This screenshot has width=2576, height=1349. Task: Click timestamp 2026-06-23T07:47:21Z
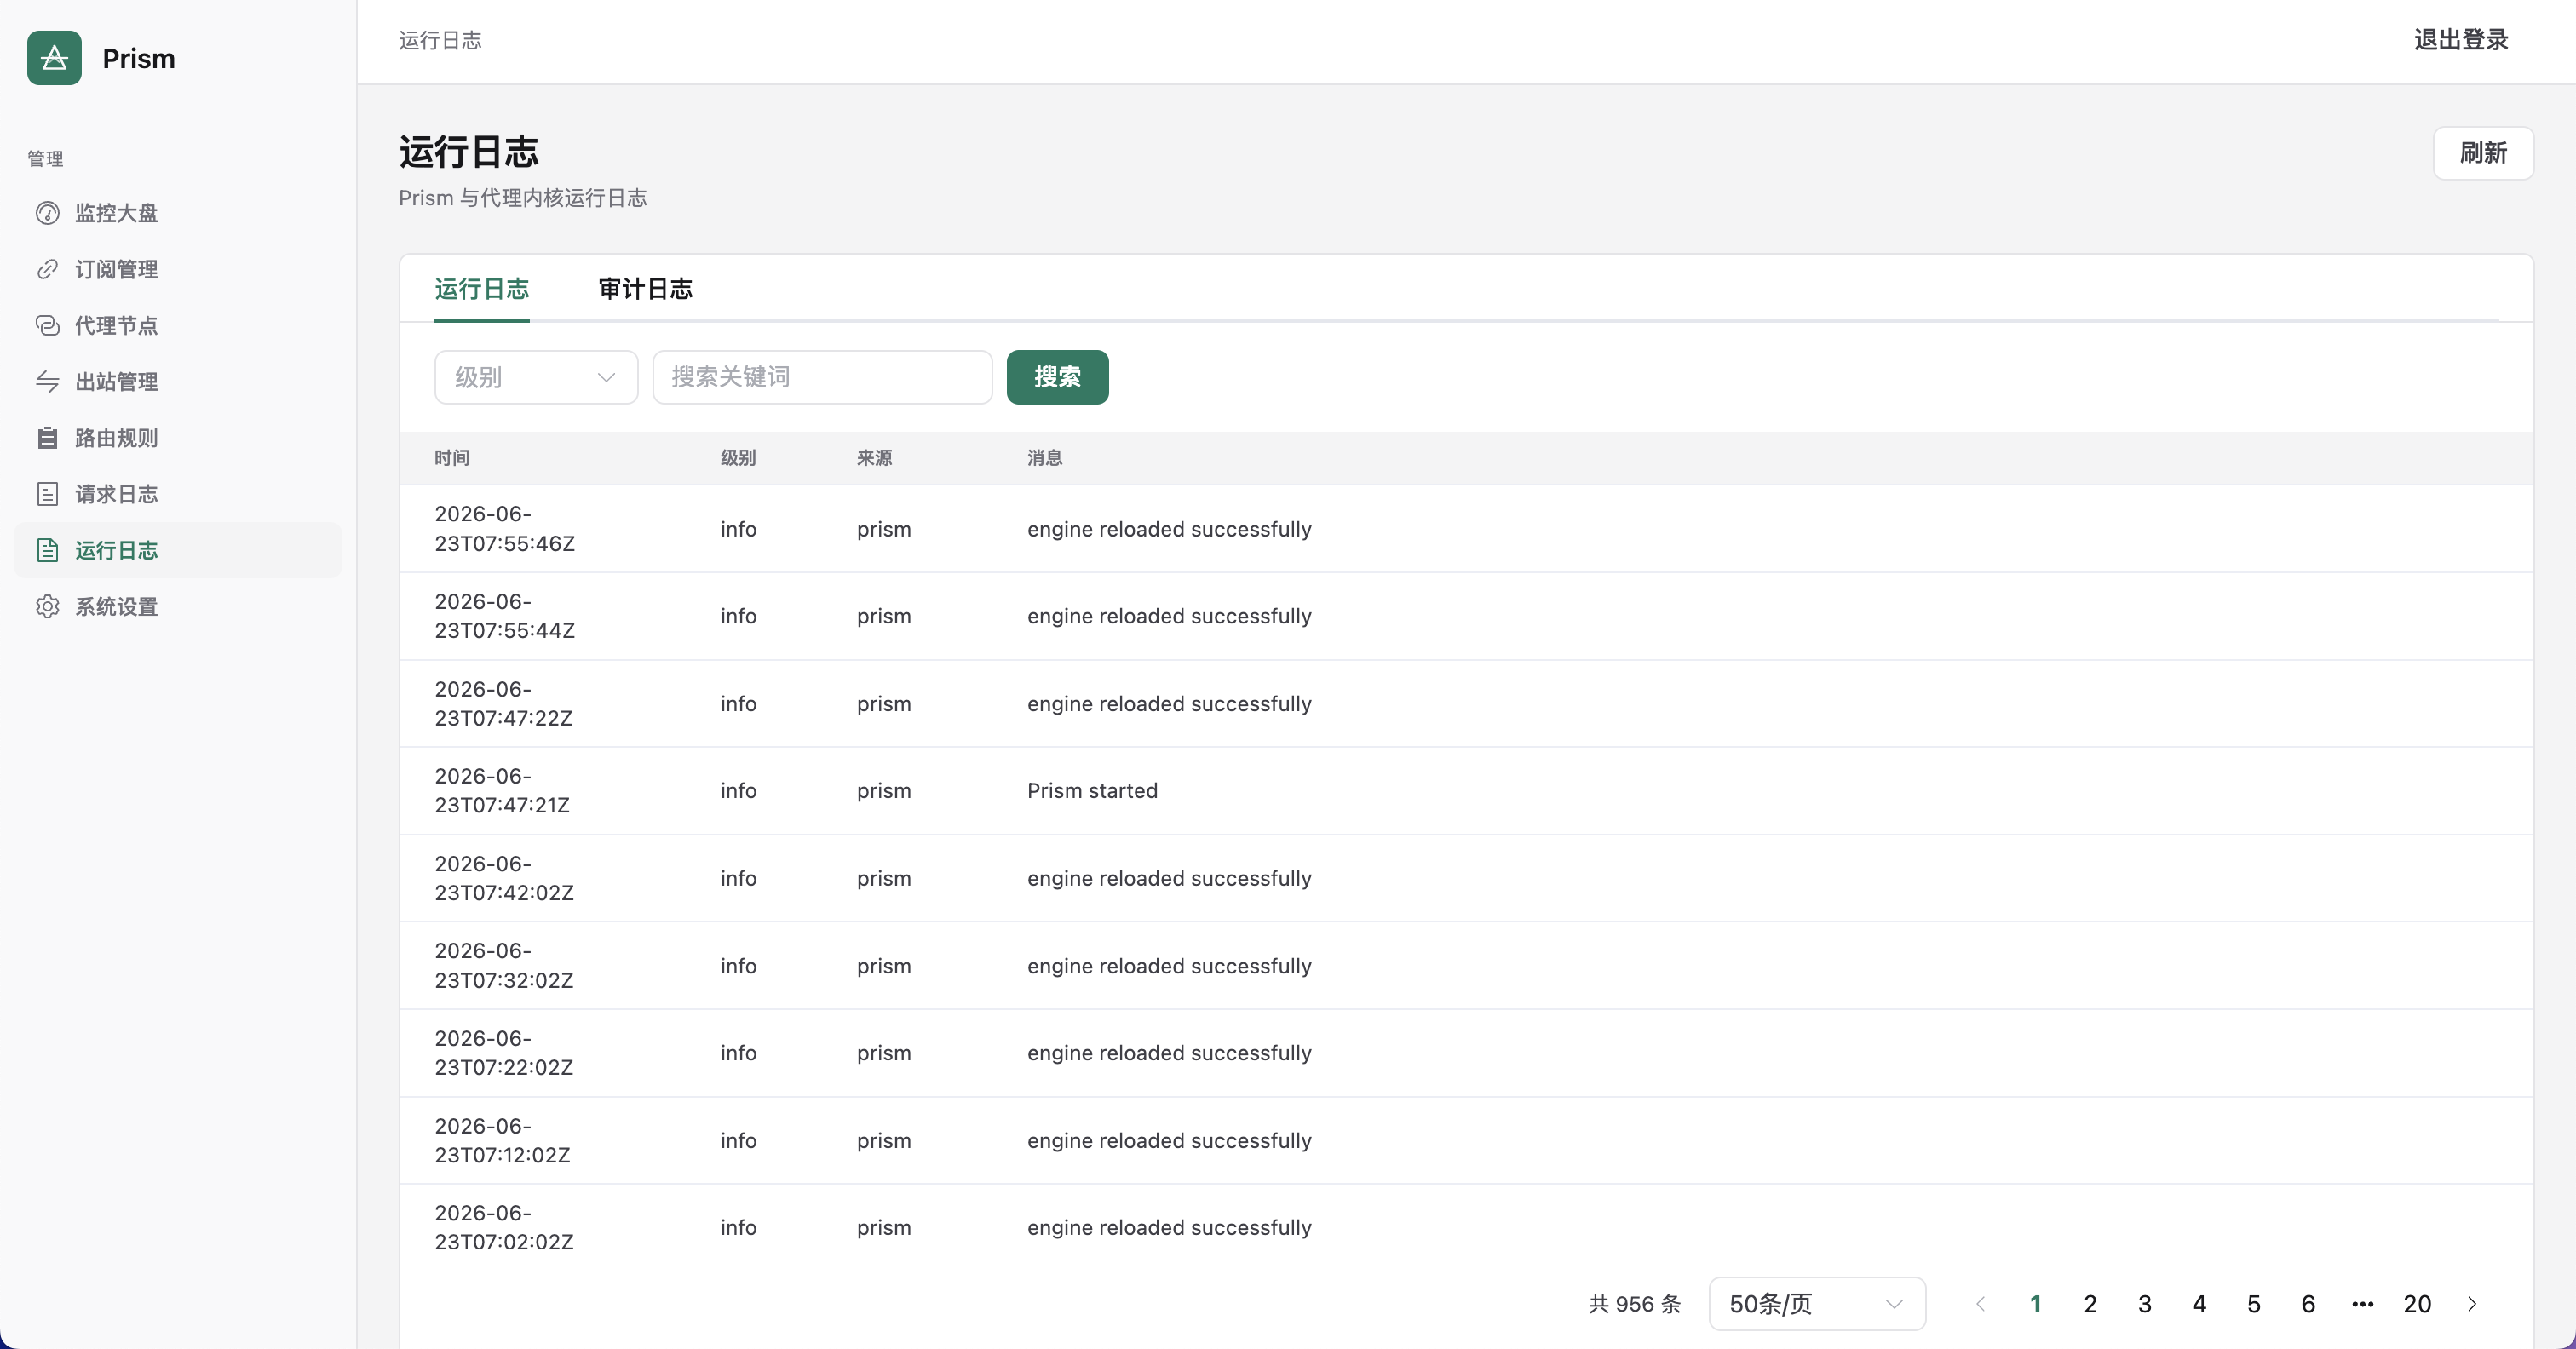tap(502, 791)
